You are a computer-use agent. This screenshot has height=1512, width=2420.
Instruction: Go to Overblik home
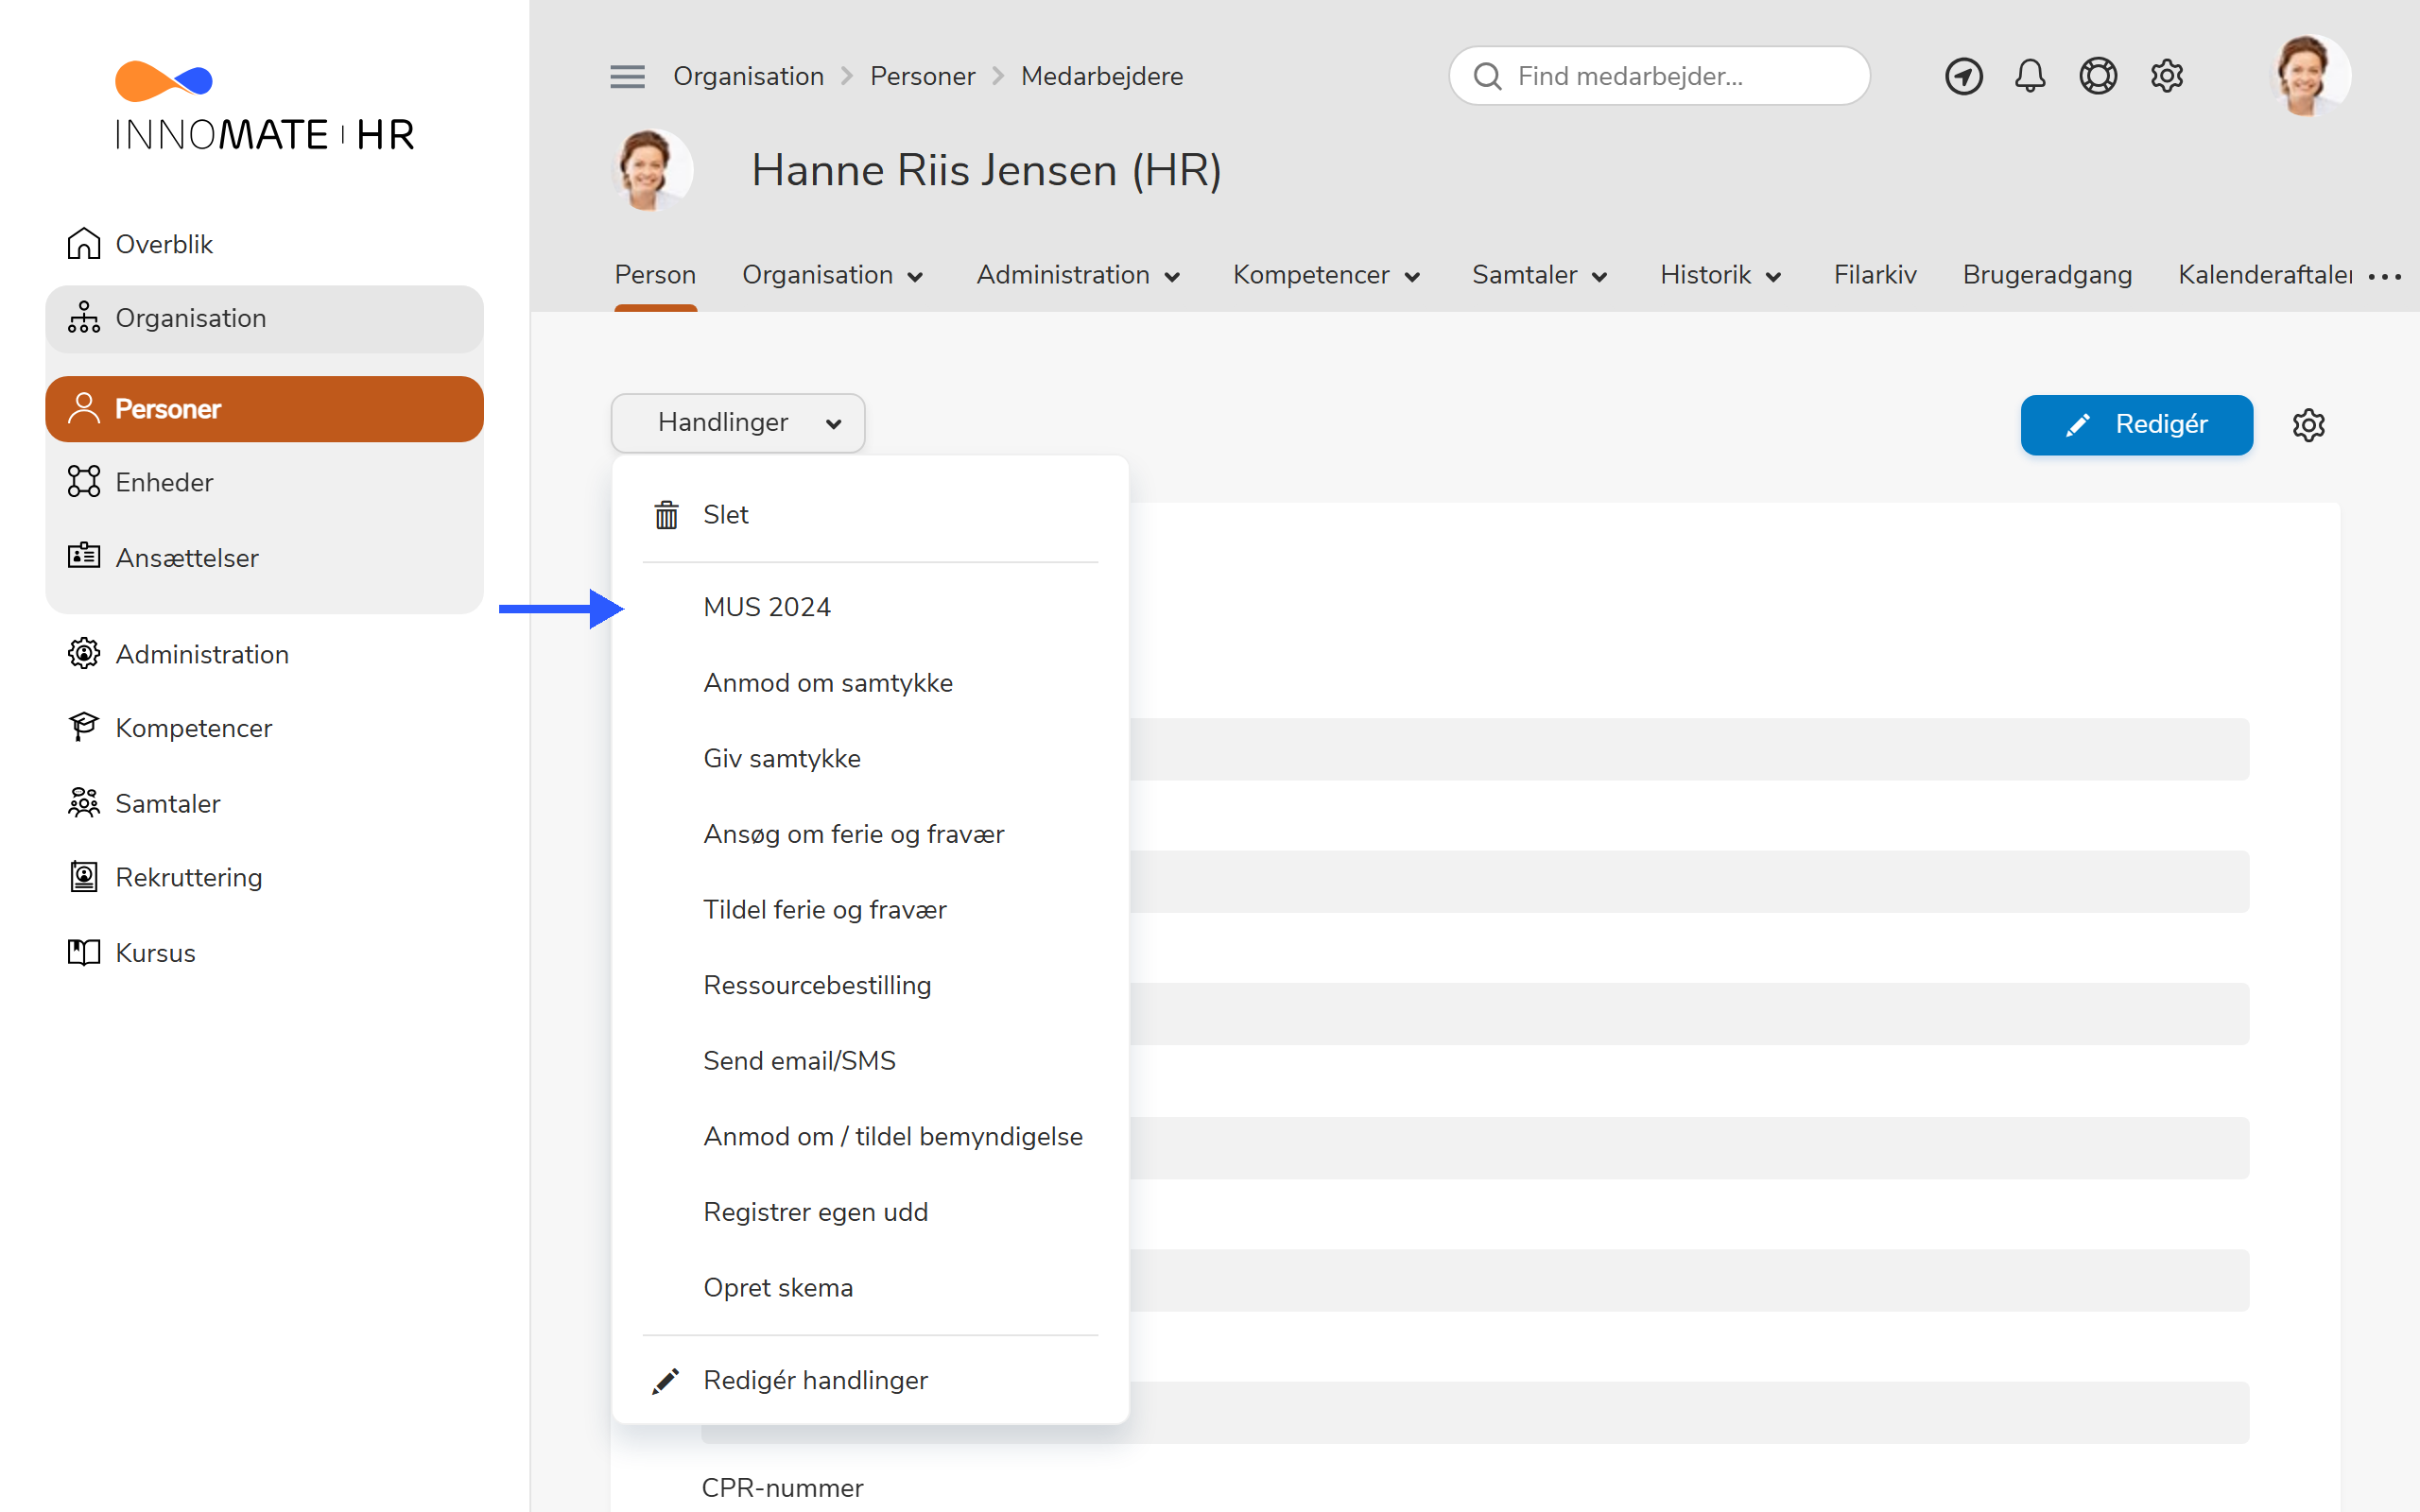[x=163, y=244]
